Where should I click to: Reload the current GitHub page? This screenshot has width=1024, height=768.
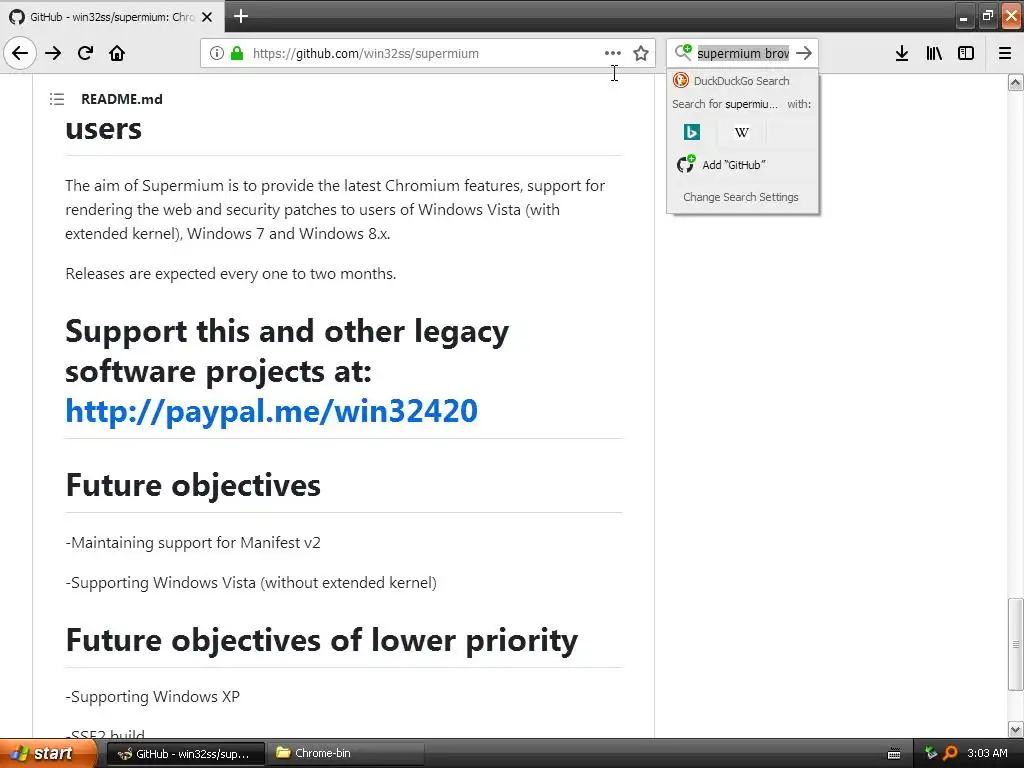click(85, 53)
